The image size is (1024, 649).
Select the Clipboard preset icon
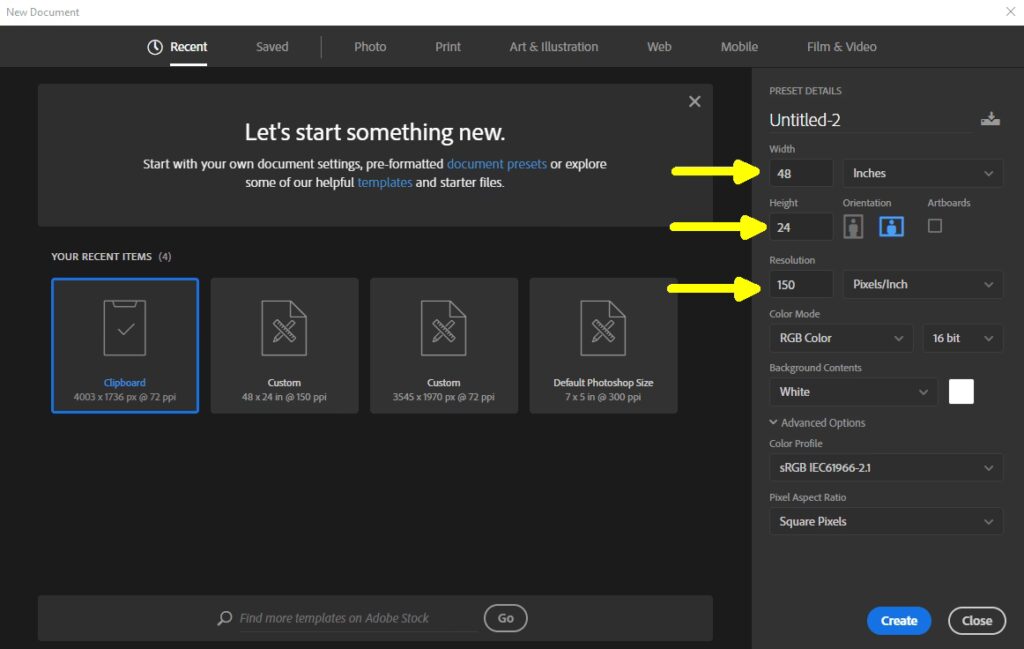(x=125, y=327)
